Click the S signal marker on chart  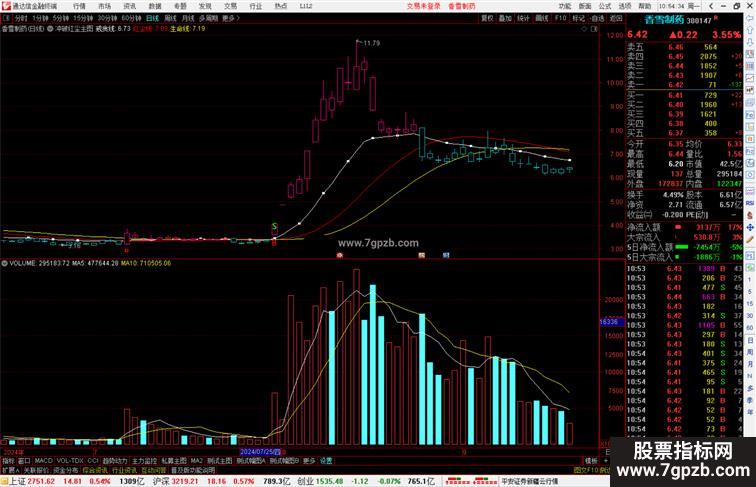[x=274, y=226]
